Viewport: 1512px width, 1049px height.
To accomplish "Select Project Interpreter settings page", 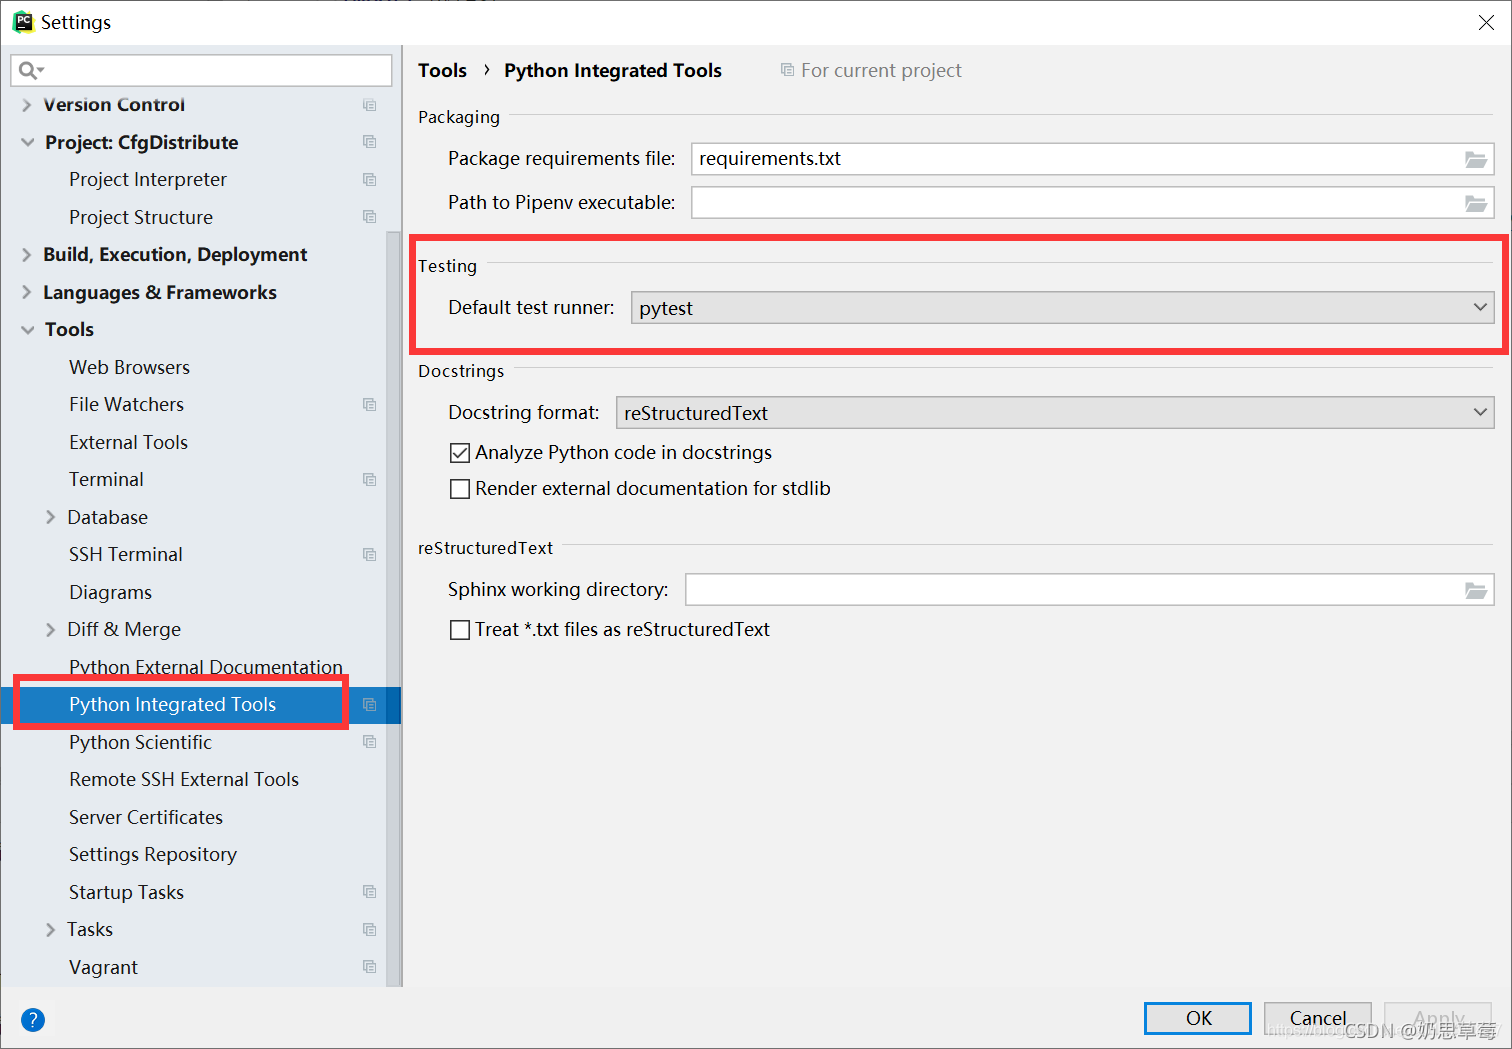I will click(148, 180).
